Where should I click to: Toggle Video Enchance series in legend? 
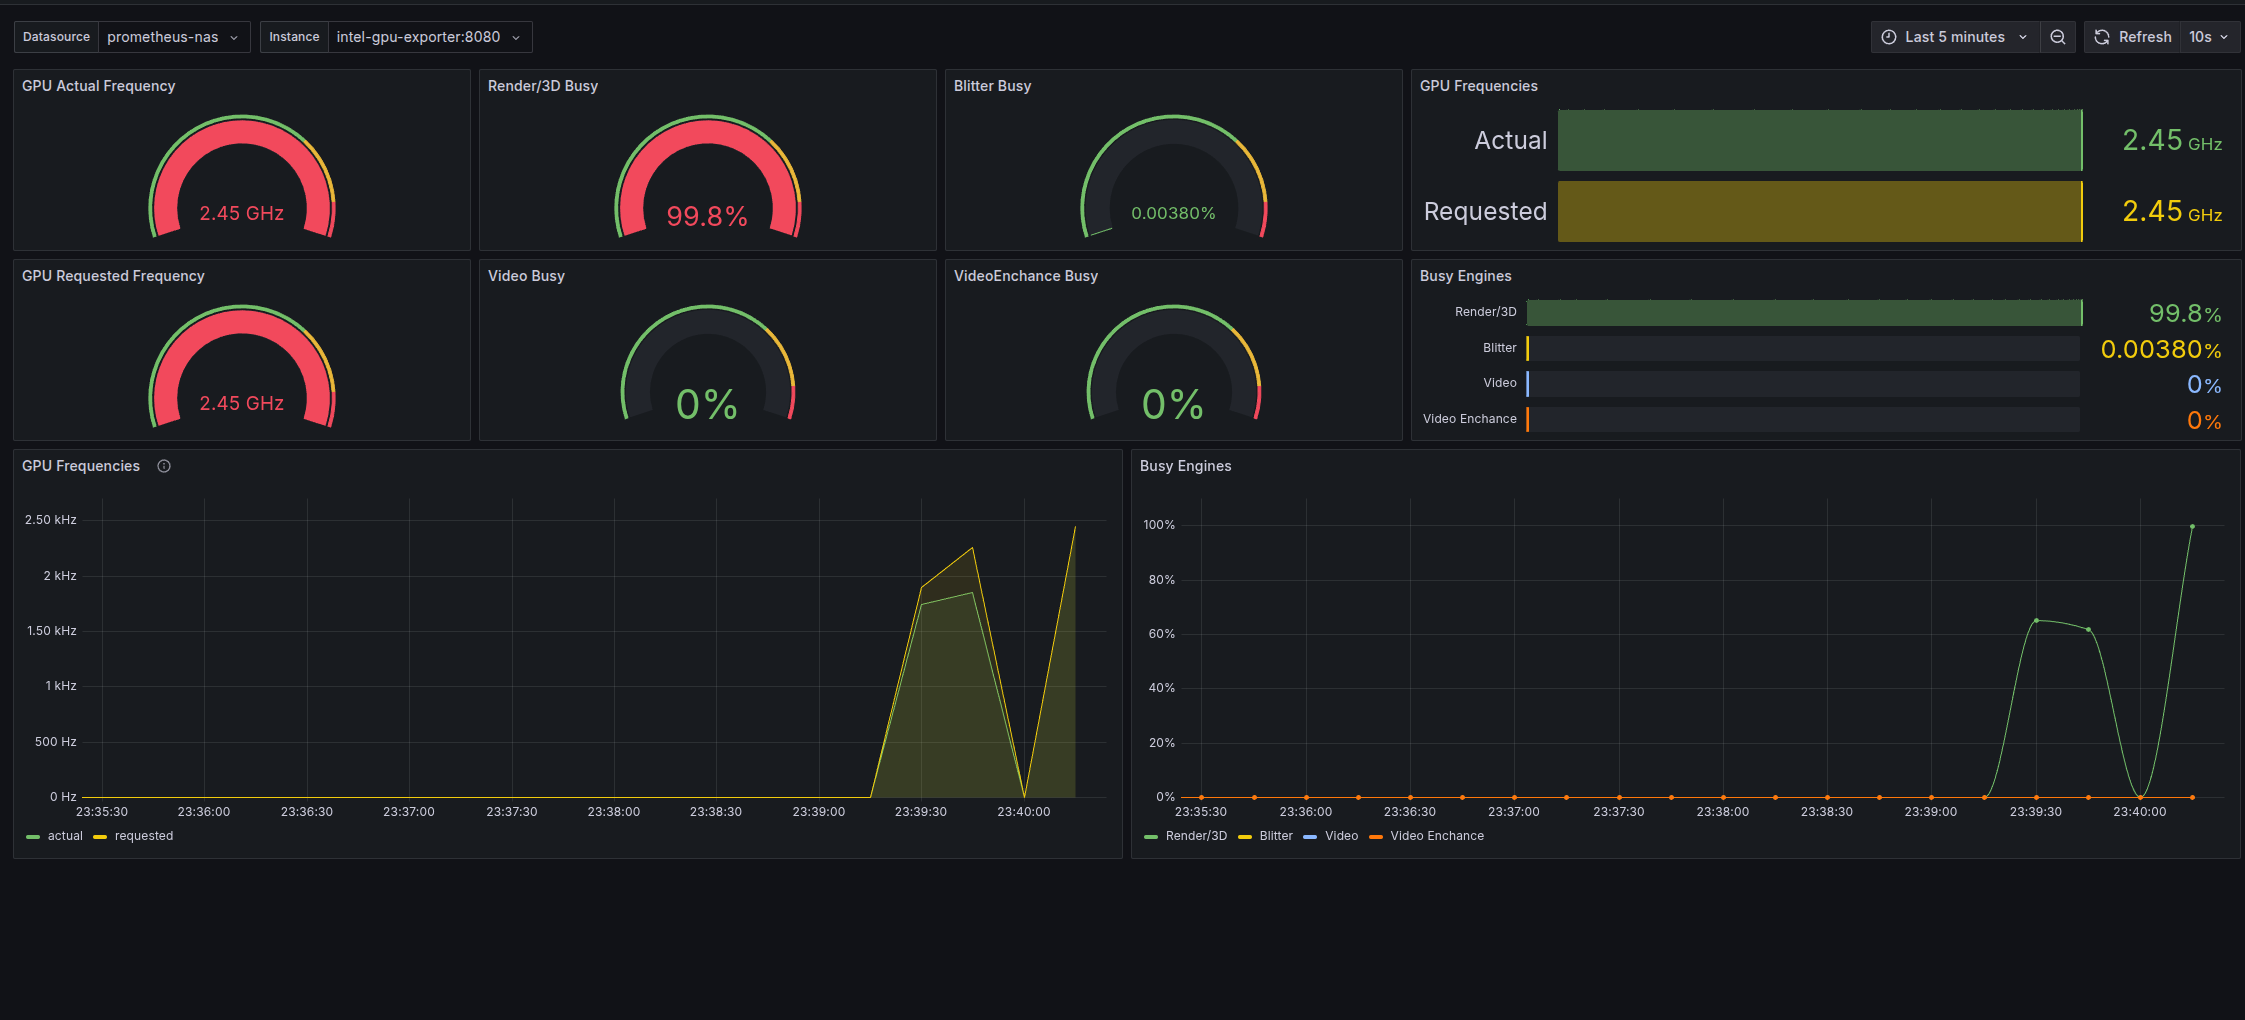tap(1427, 836)
